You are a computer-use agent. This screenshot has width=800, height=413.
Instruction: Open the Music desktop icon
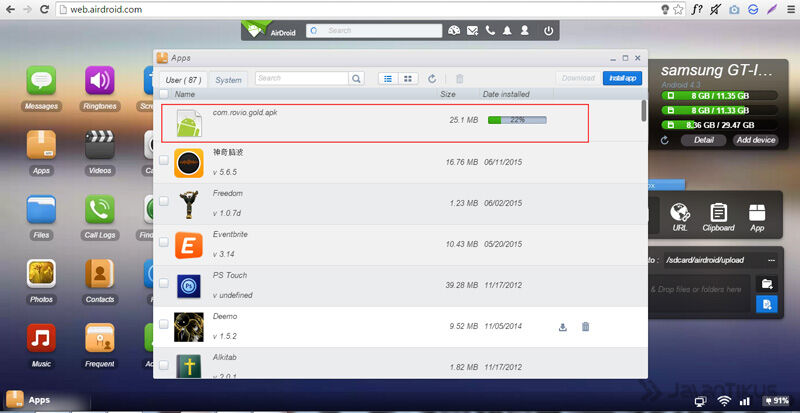coord(41,338)
